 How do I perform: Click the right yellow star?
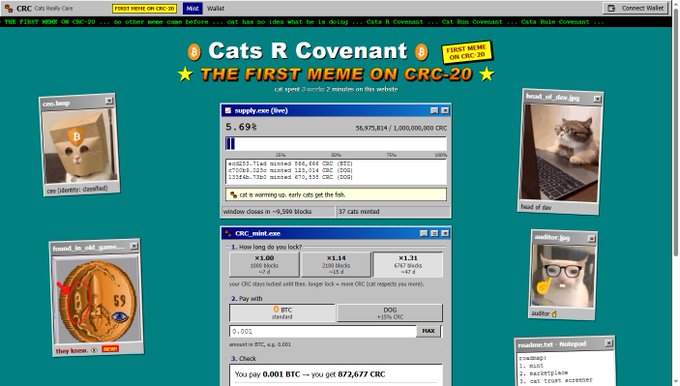tap(487, 74)
